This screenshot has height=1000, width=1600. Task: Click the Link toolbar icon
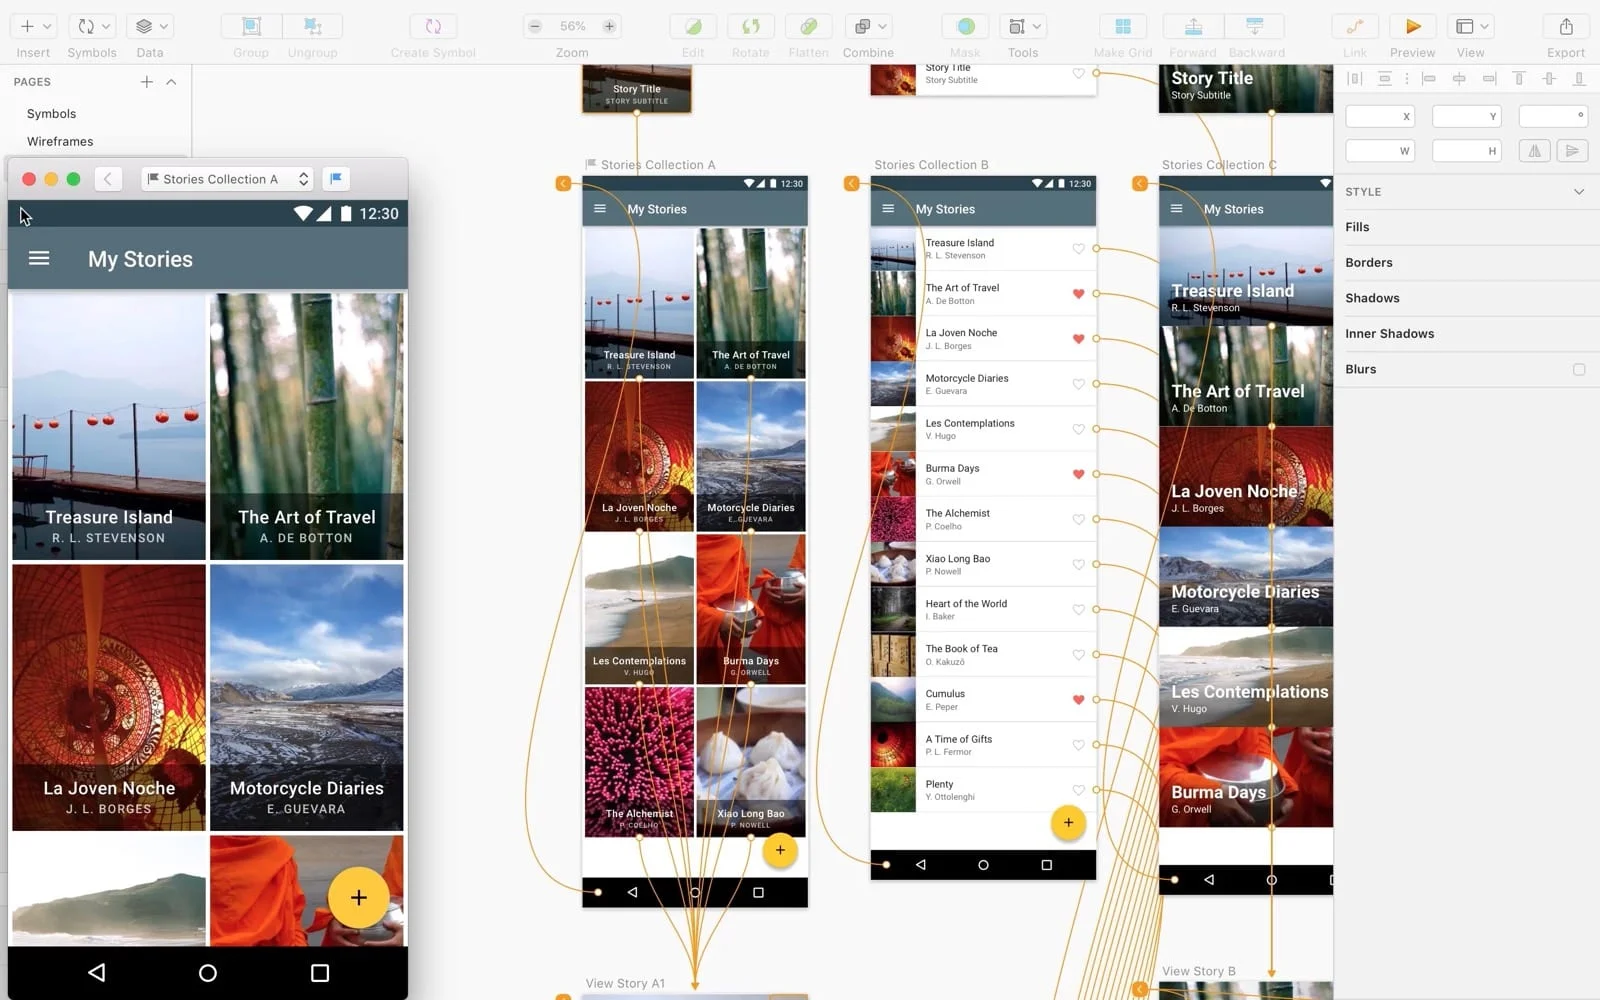(1355, 26)
